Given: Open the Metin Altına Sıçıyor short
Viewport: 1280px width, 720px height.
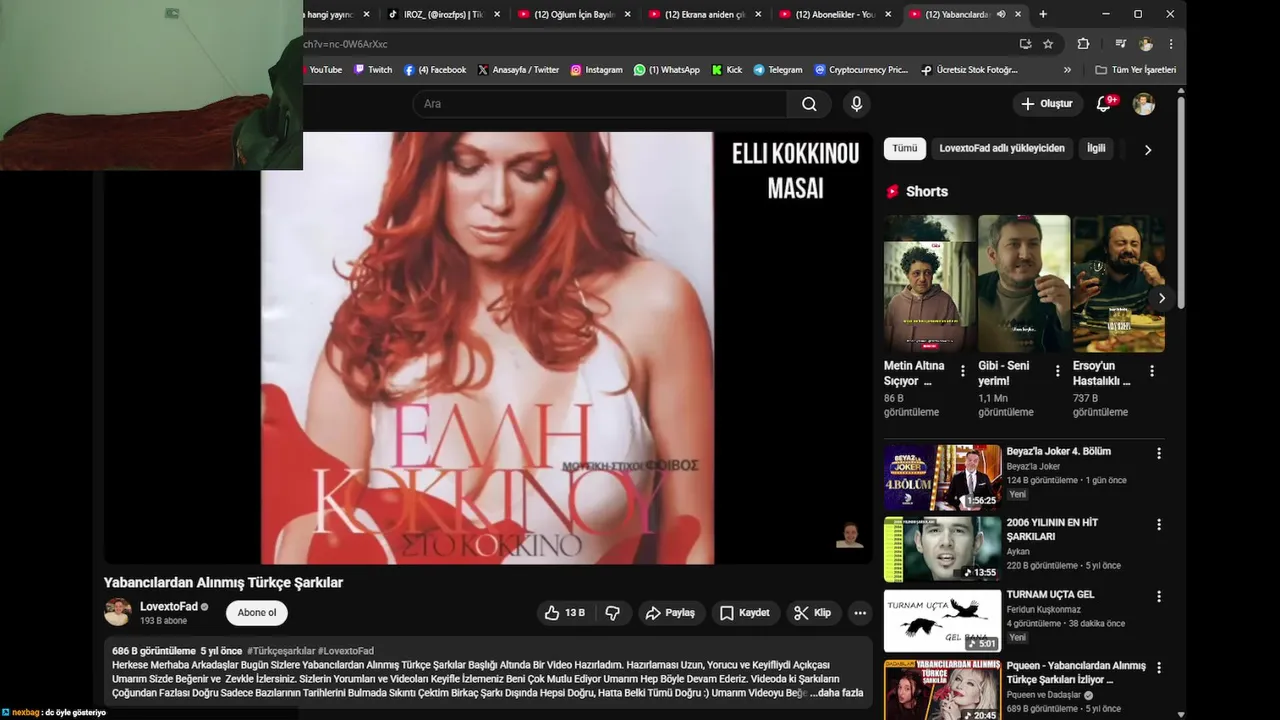Looking at the screenshot, I should point(929,284).
